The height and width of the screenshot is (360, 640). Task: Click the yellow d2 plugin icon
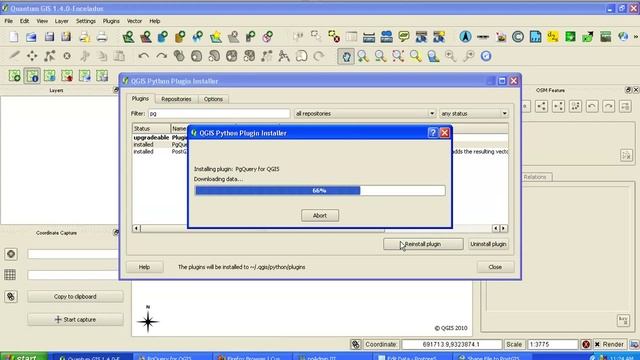click(x=553, y=37)
